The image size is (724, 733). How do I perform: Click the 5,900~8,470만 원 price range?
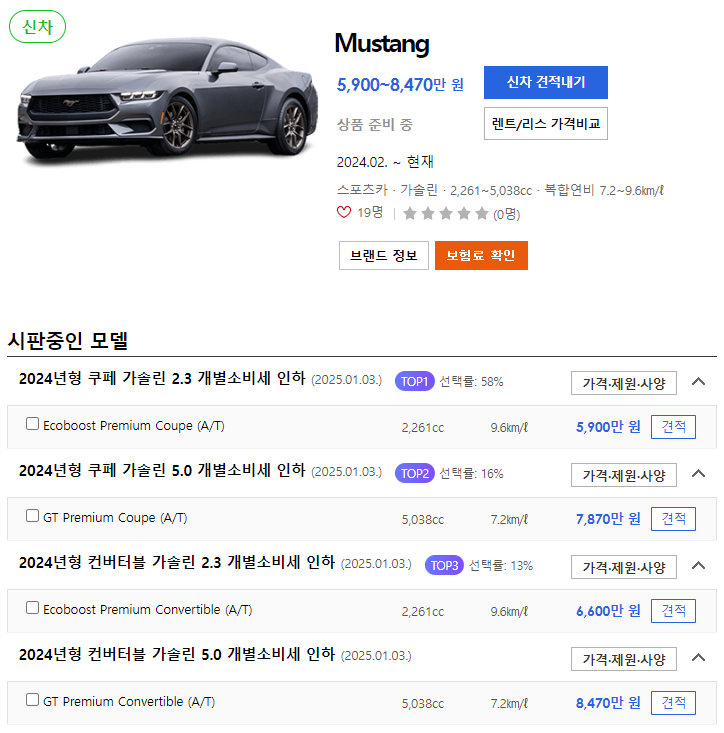point(400,85)
